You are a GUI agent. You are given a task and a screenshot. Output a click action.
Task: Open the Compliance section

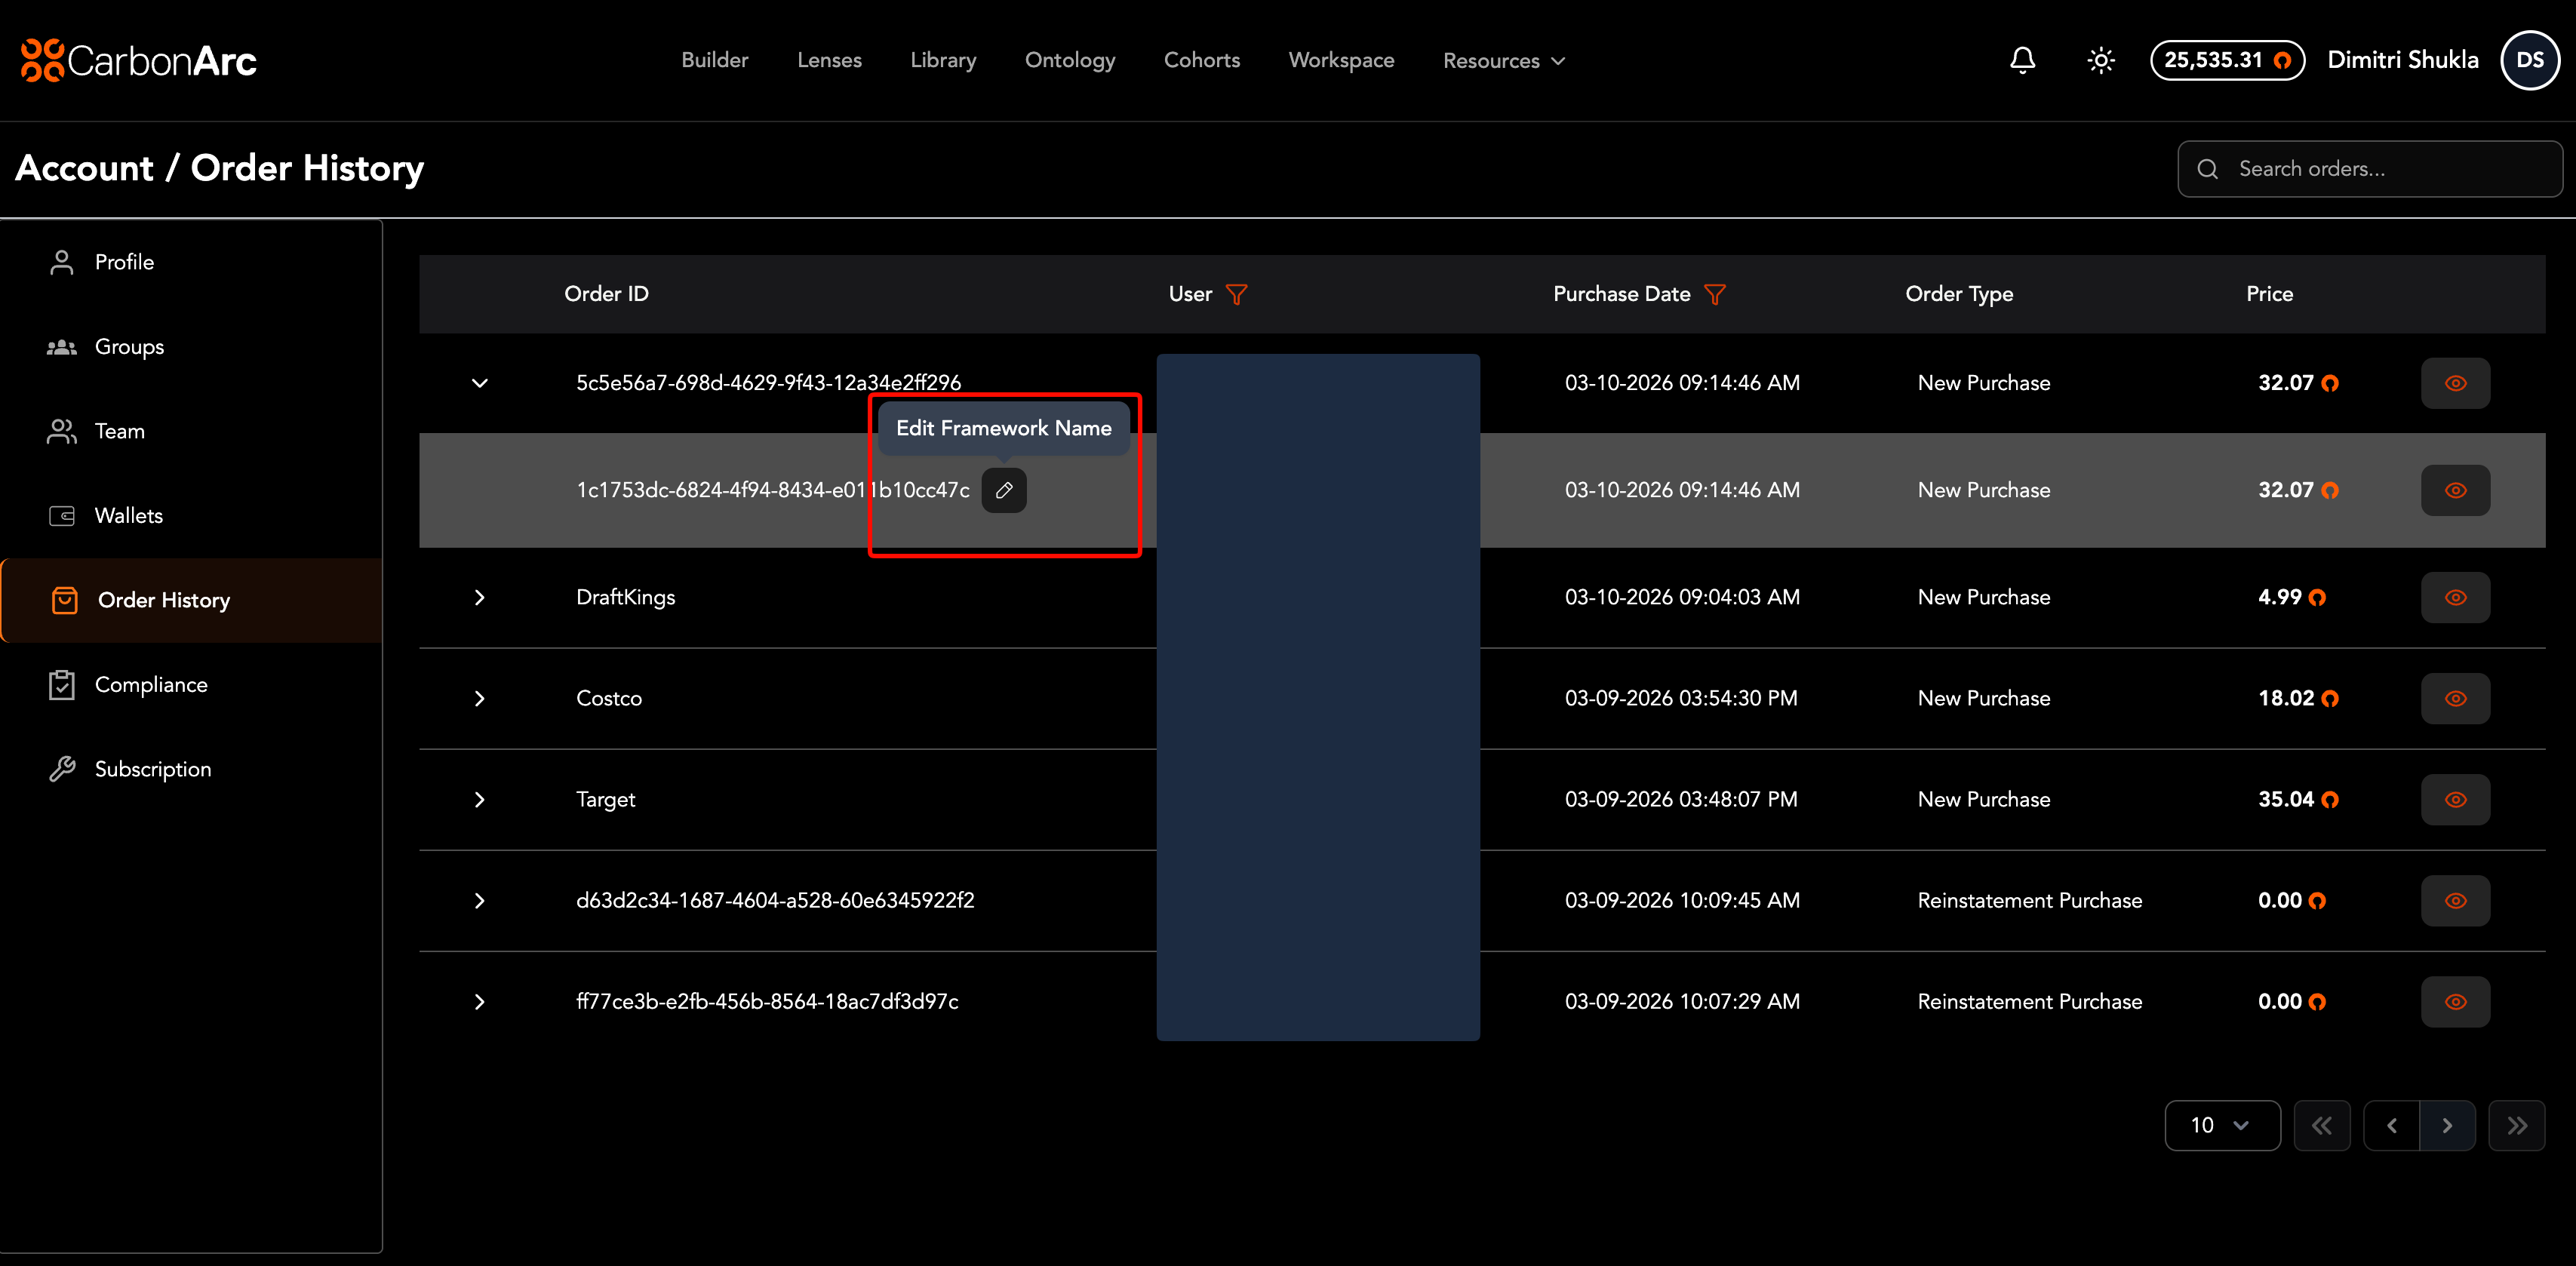click(150, 684)
